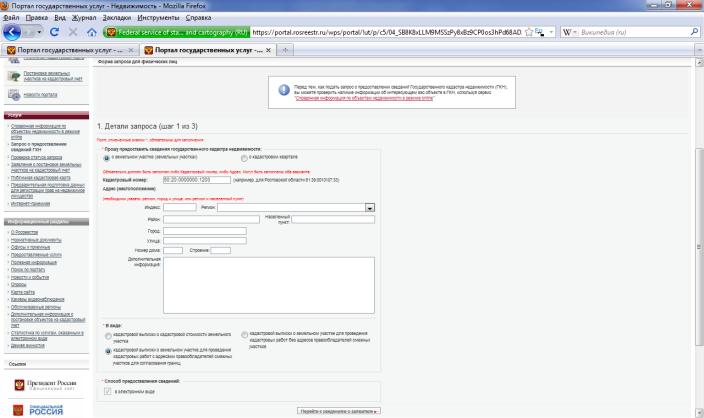Viewport: 704px width, 418px height.
Task: Open 'Карта сайта' sidebar link
Action: [23, 292]
